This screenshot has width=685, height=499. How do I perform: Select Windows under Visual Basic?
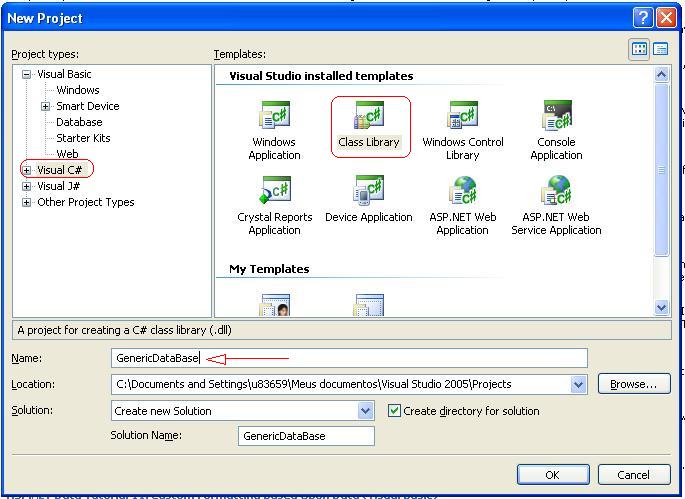pos(78,90)
